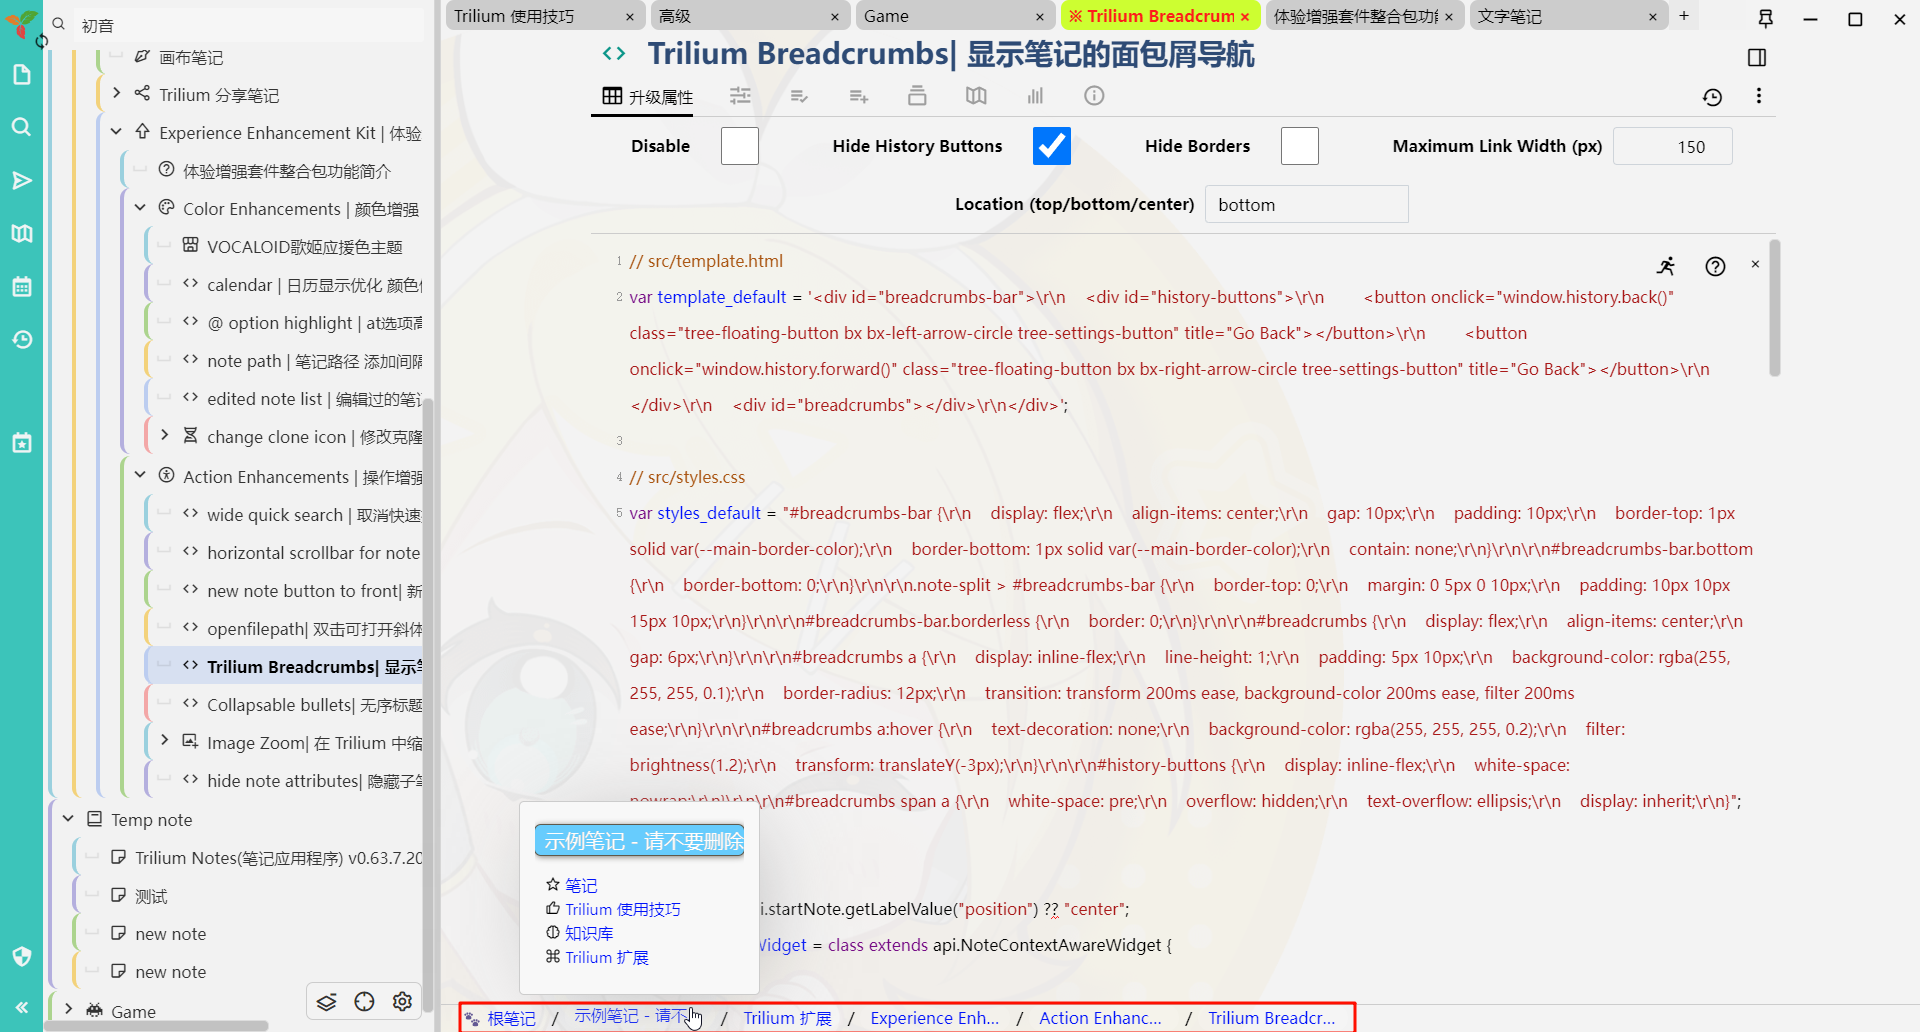Open the calendar icon in left sidebar
Image resolution: width=1920 pixels, height=1032 pixels.
[x=22, y=287]
